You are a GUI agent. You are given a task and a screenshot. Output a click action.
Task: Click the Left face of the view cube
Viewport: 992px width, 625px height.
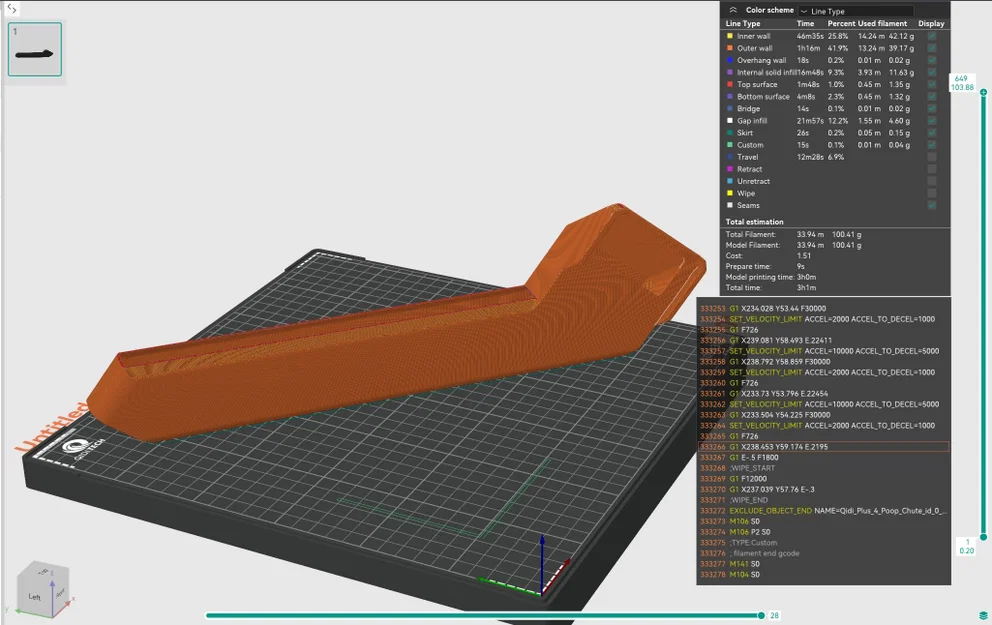click(34, 597)
